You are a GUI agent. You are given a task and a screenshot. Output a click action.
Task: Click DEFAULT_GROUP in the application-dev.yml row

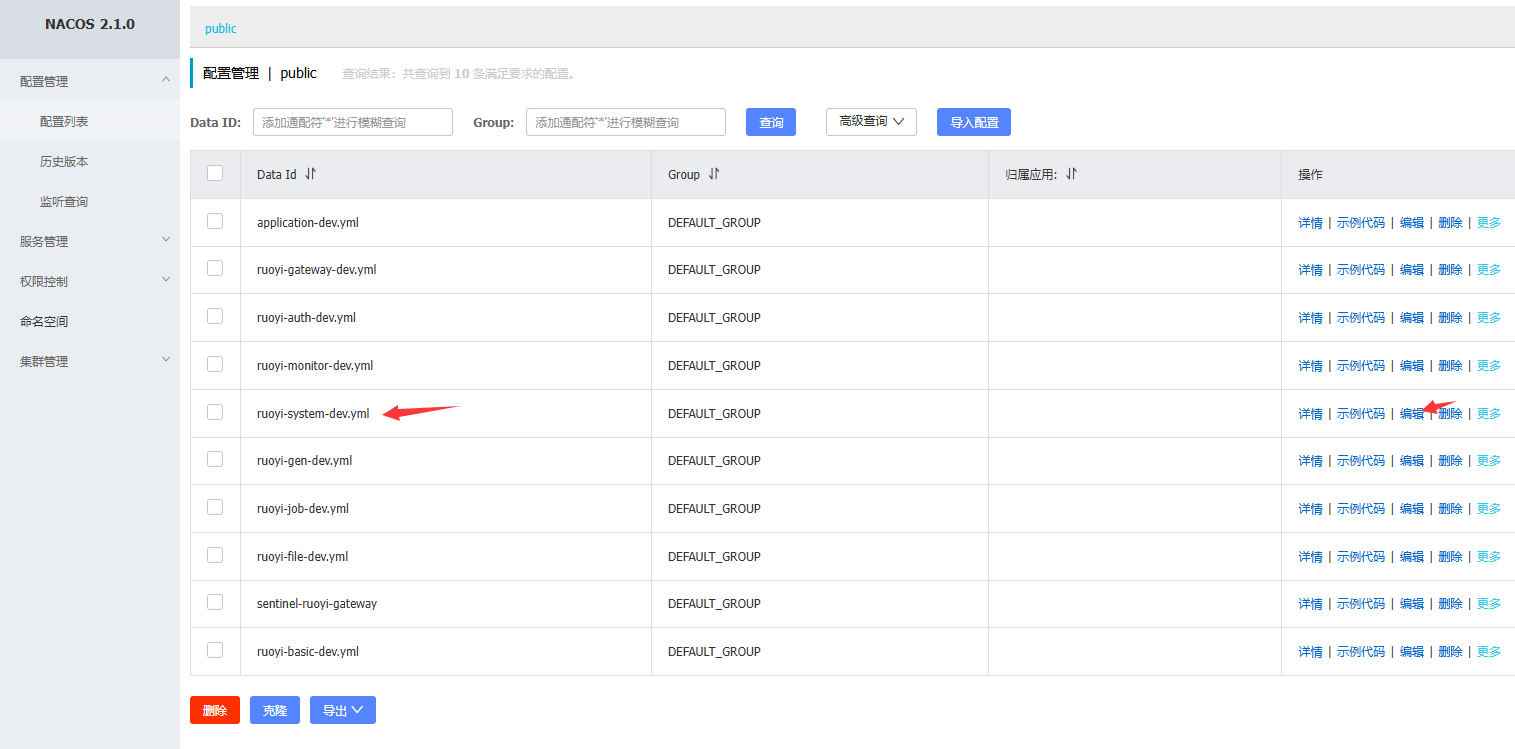pyautogui.click(x=714, y=223)
